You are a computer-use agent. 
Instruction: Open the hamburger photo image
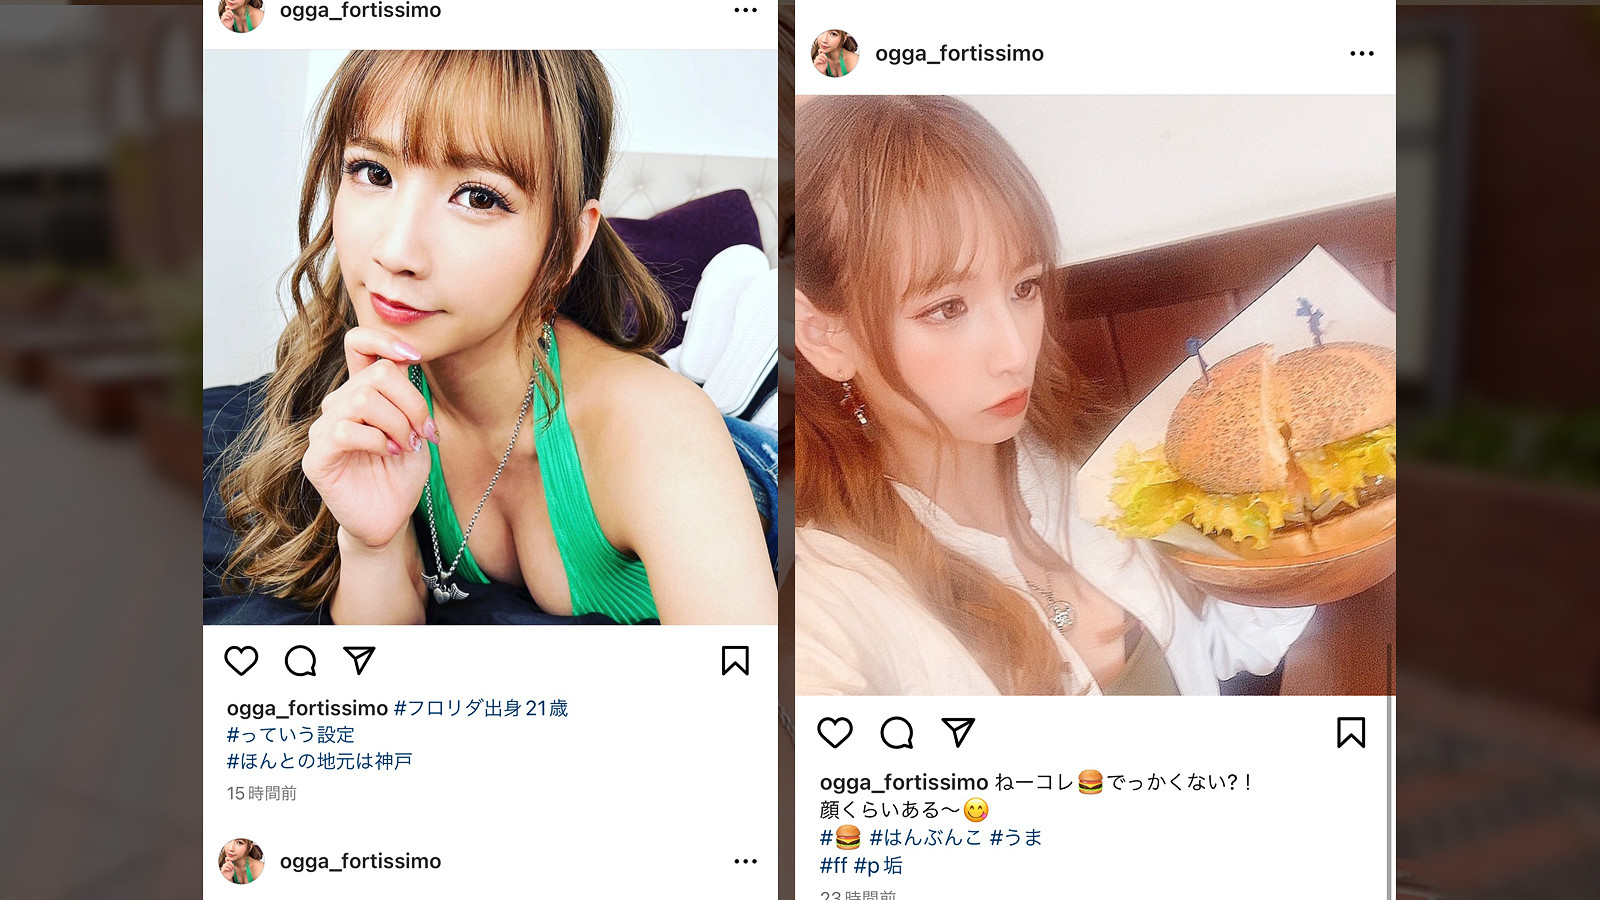pos(1095,395)
